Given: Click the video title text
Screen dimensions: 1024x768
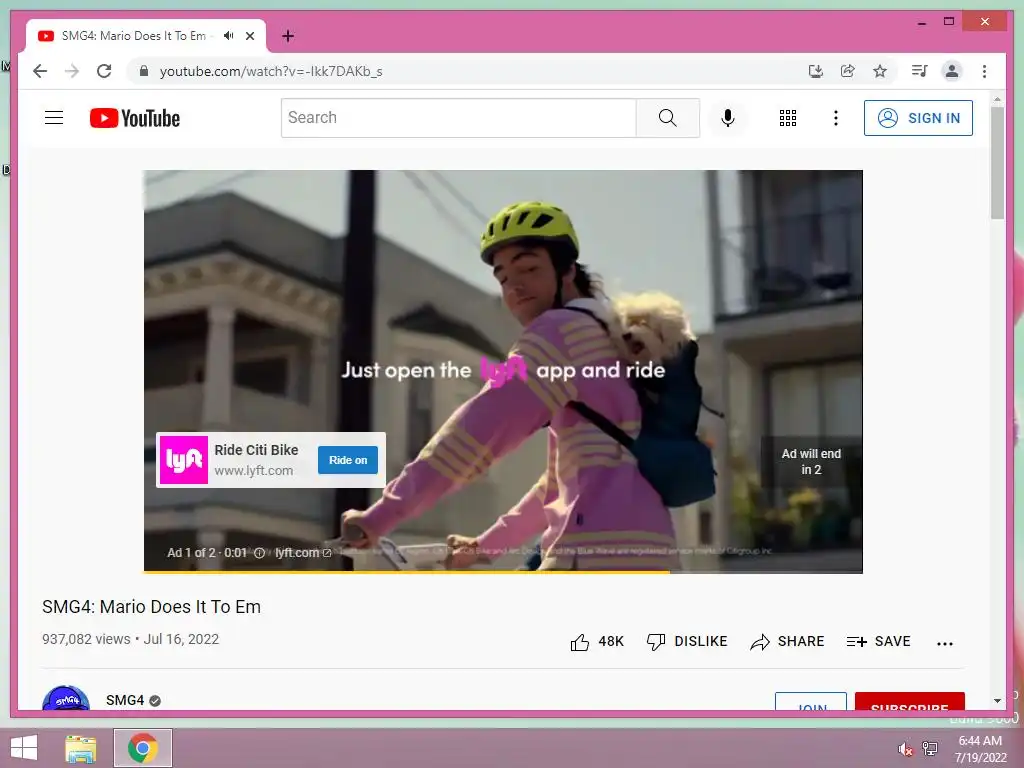Looking at the screenshot, I should click(x=152, y=607).
